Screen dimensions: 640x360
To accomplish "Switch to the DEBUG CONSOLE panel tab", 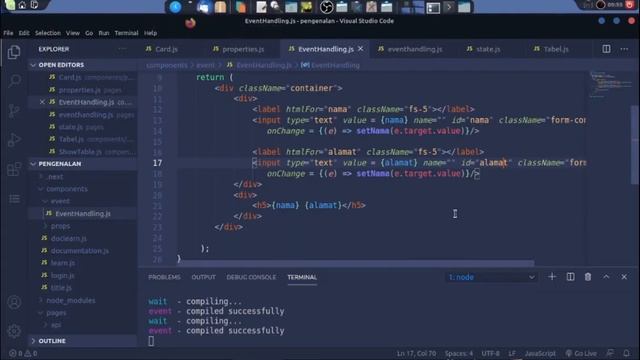I will [x=251, y=277].
